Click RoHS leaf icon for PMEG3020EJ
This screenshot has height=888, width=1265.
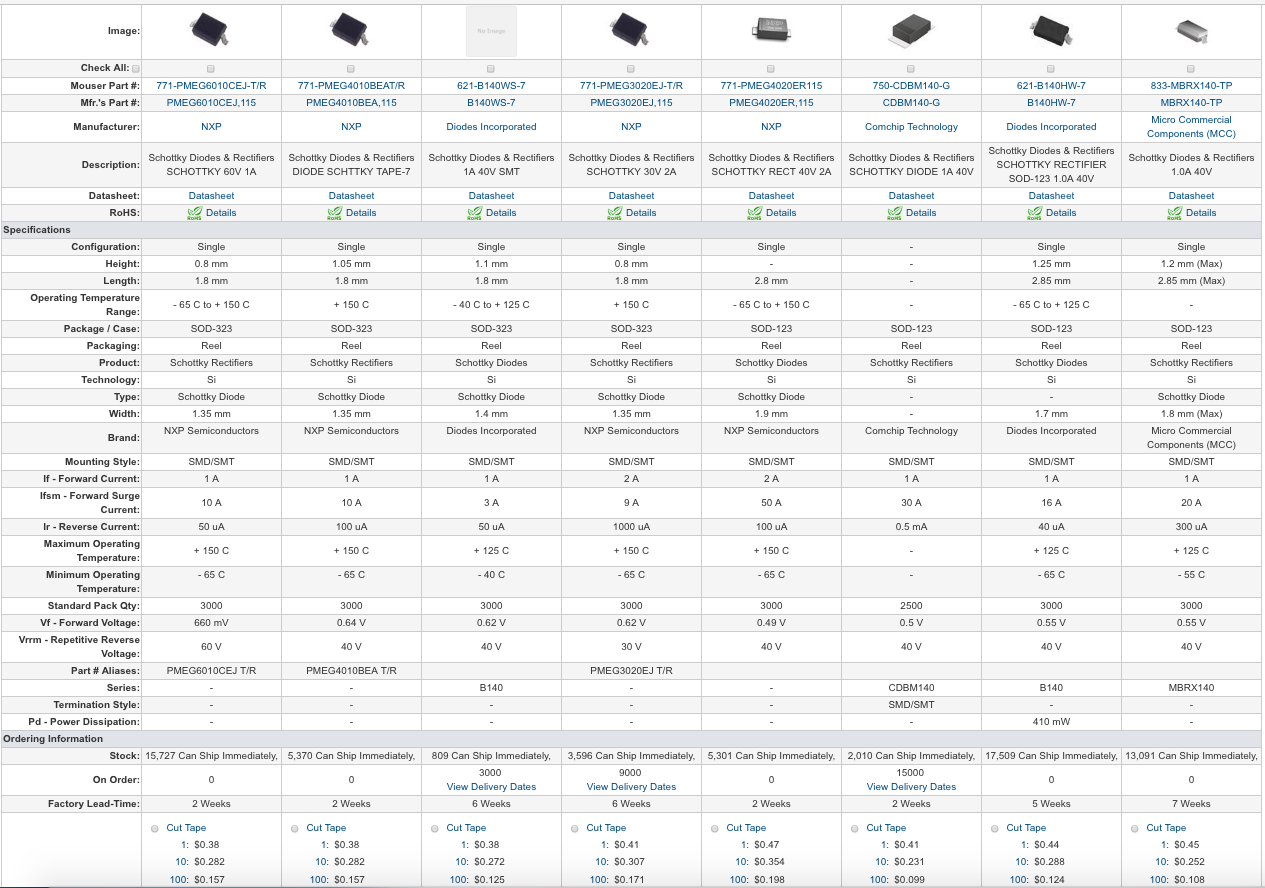tap(614, 212)
